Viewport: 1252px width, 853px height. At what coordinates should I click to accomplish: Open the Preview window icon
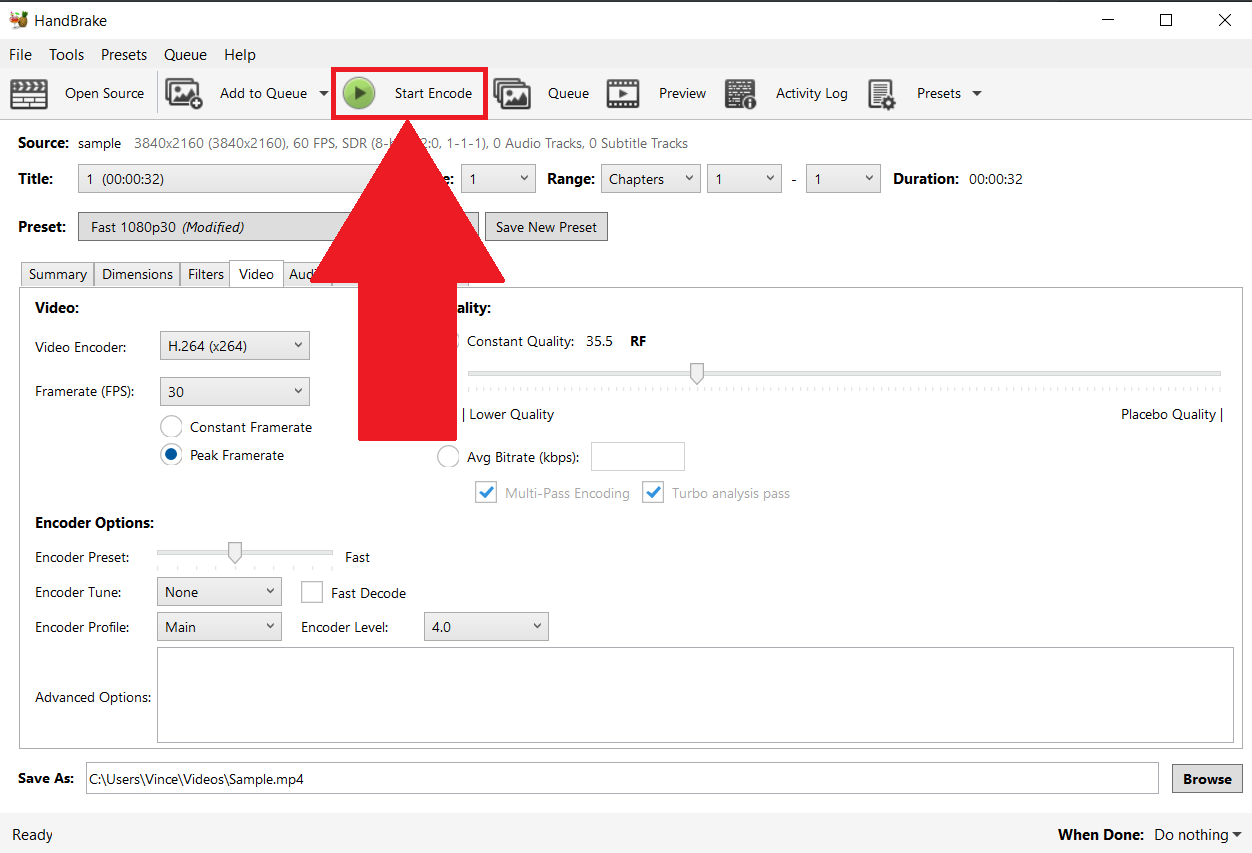623,92
